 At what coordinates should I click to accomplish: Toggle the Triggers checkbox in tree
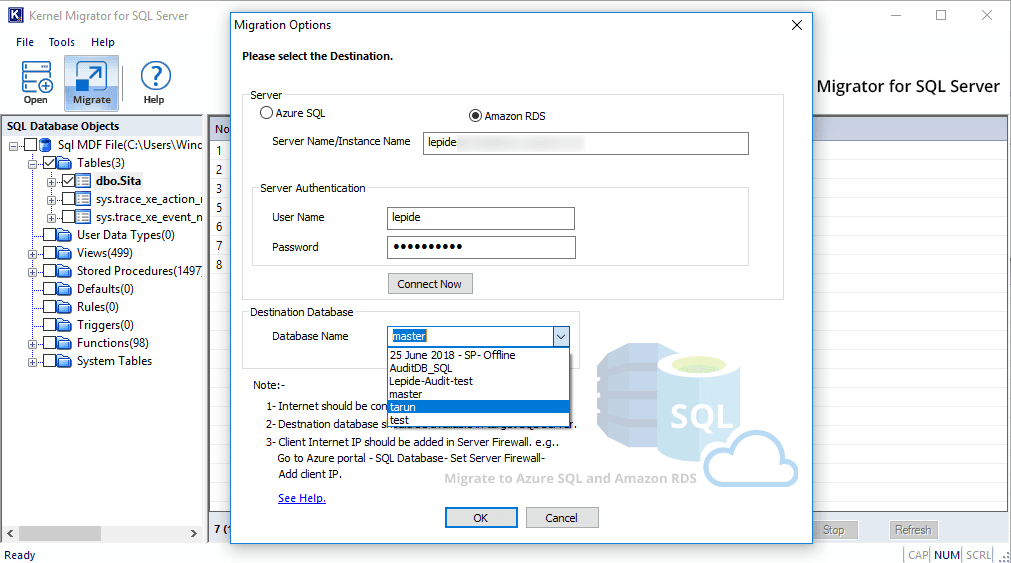[49, 325]
